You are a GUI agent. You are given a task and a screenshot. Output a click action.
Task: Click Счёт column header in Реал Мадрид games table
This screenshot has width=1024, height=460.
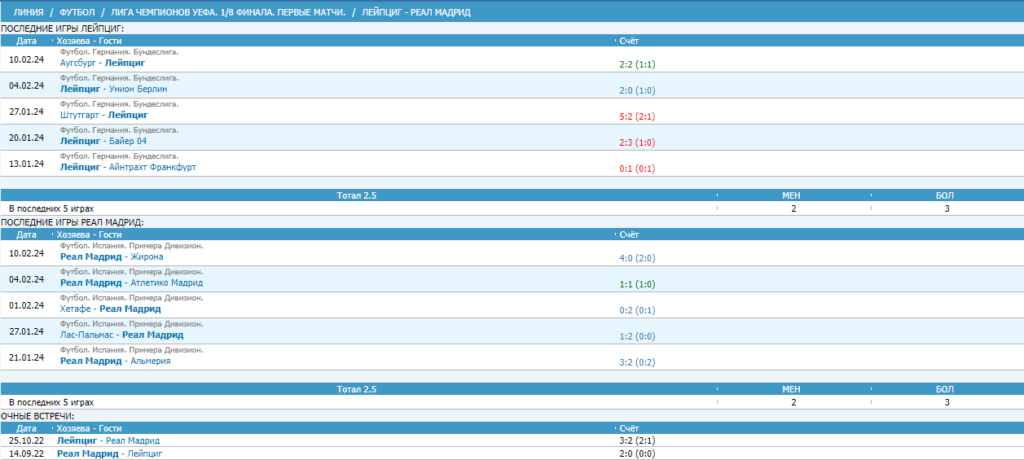[629, 234]
